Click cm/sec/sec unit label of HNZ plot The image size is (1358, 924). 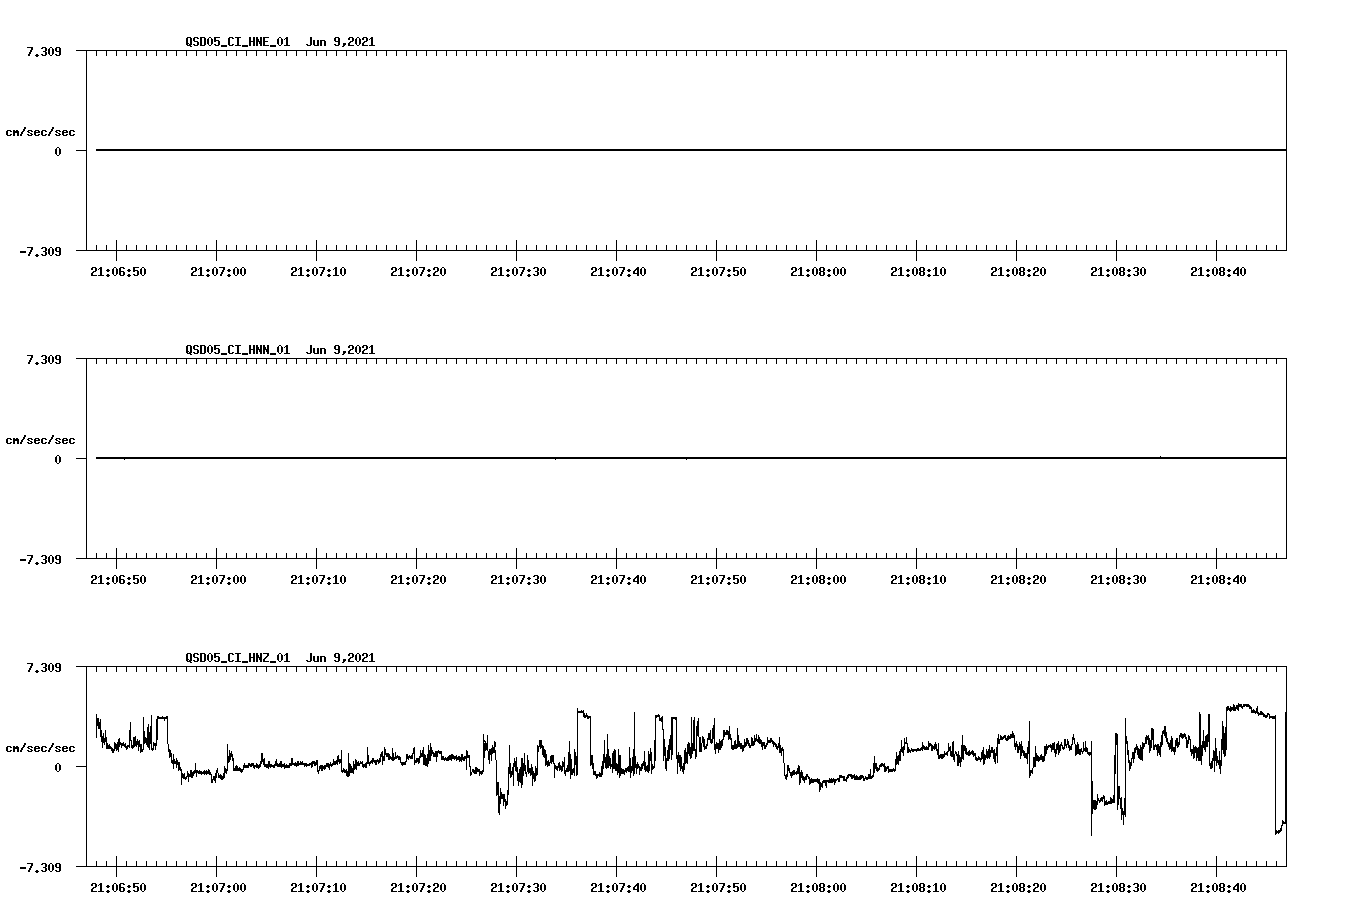(x=40, y=748)
